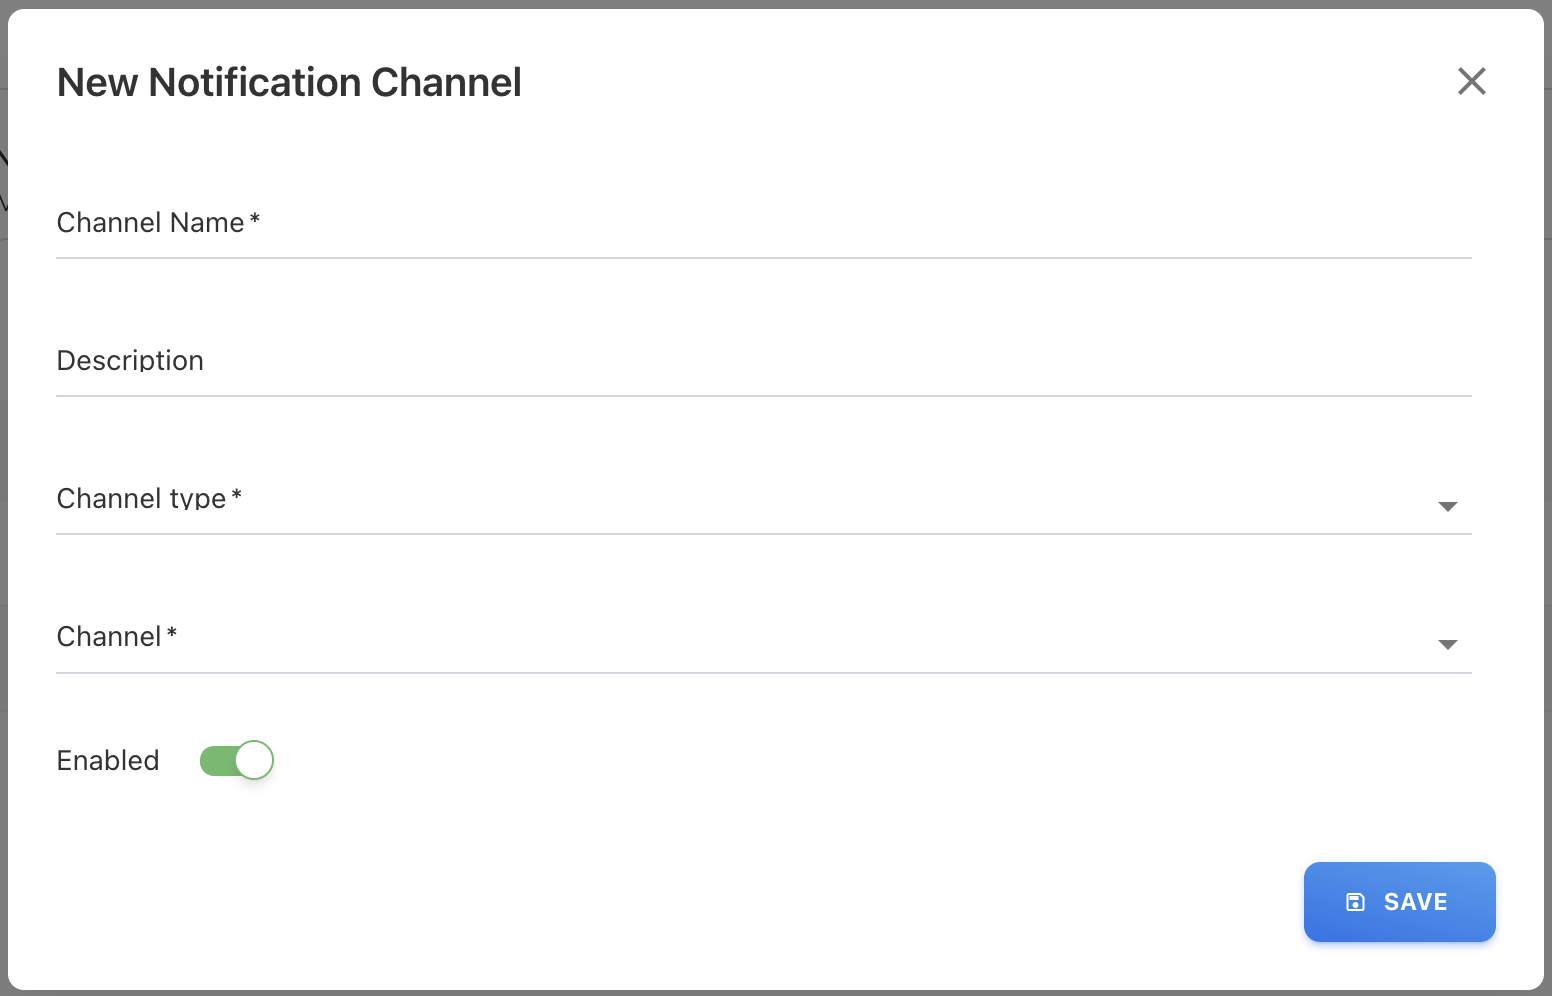Click the Channel dropdown arrow icon

1447,645
